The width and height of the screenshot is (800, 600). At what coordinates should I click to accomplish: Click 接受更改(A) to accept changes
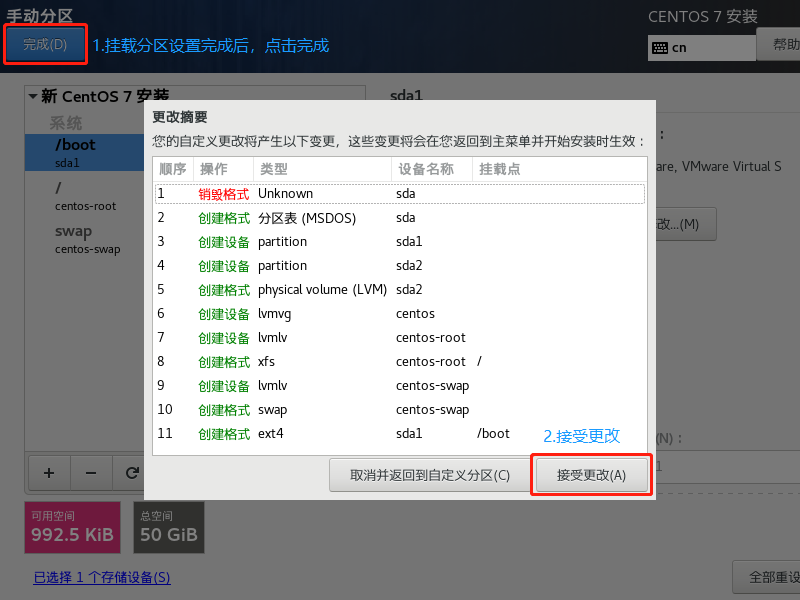coord(592,475)
